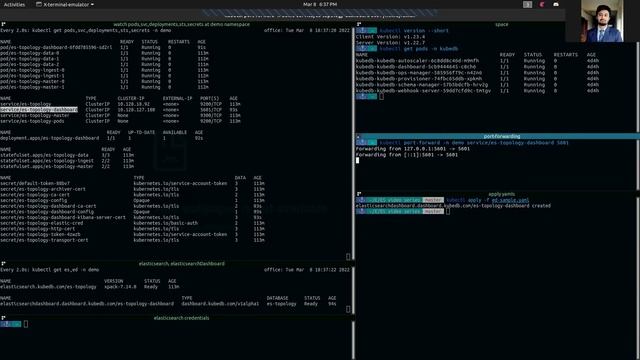The image size is (640, 360).
Task: Select the 'elasticsearch, elasticsearchDashboard' pane title
Action: 181,264
